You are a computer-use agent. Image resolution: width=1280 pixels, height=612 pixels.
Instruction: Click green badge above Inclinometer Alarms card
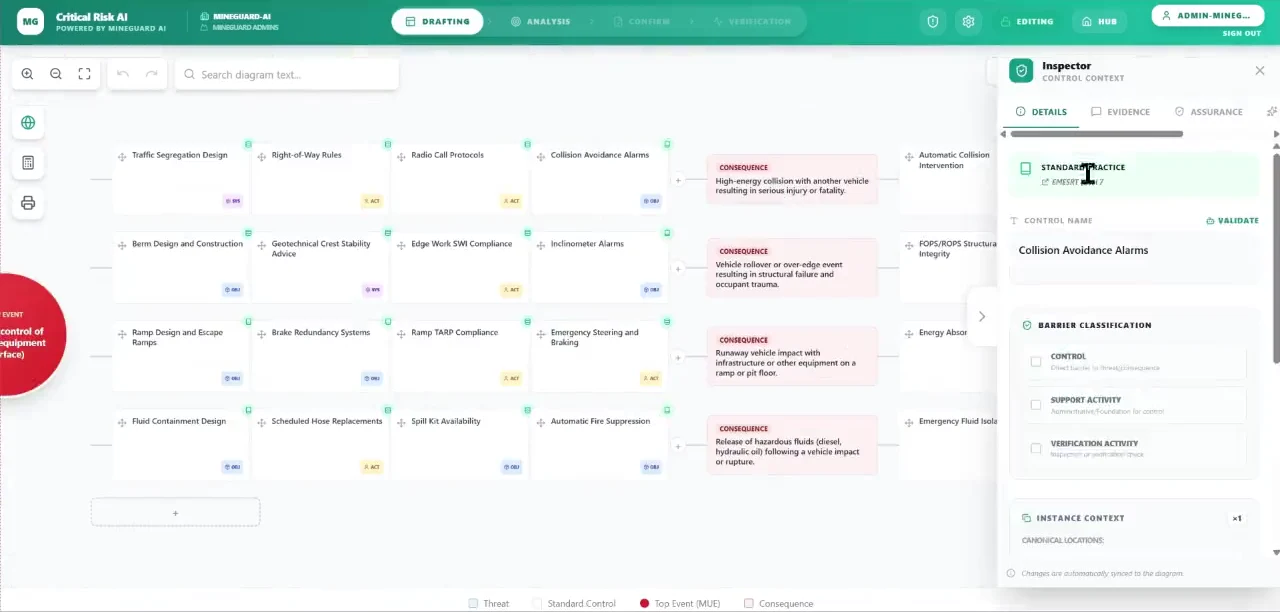(667, 233)
